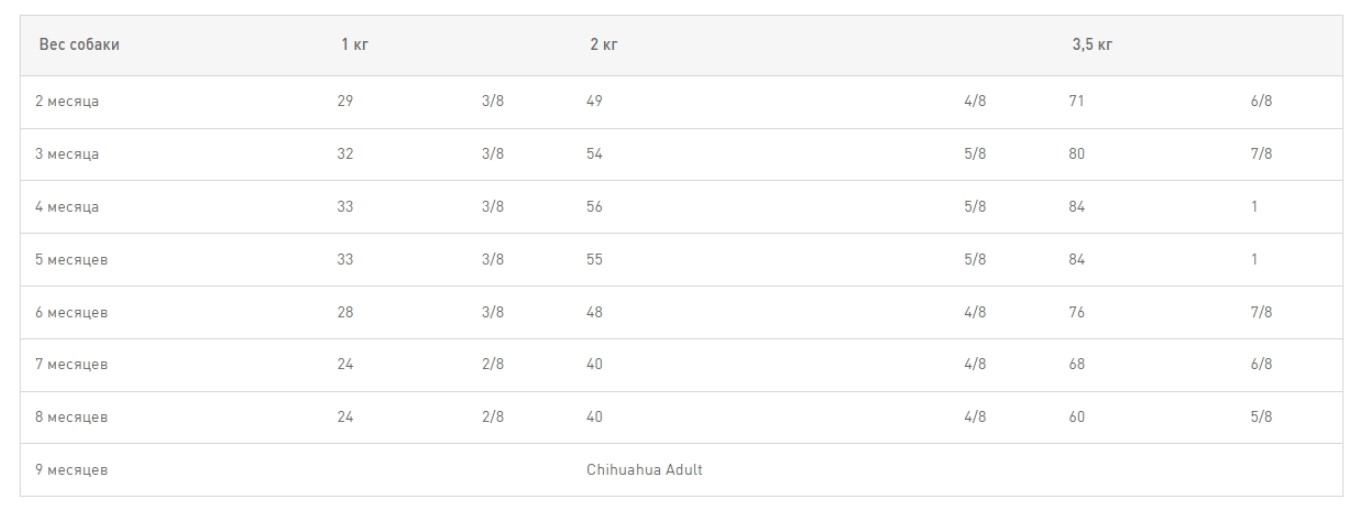Click the value 56 cell
This screenshot has width=1366, height=516.
(x=595, y=207)
